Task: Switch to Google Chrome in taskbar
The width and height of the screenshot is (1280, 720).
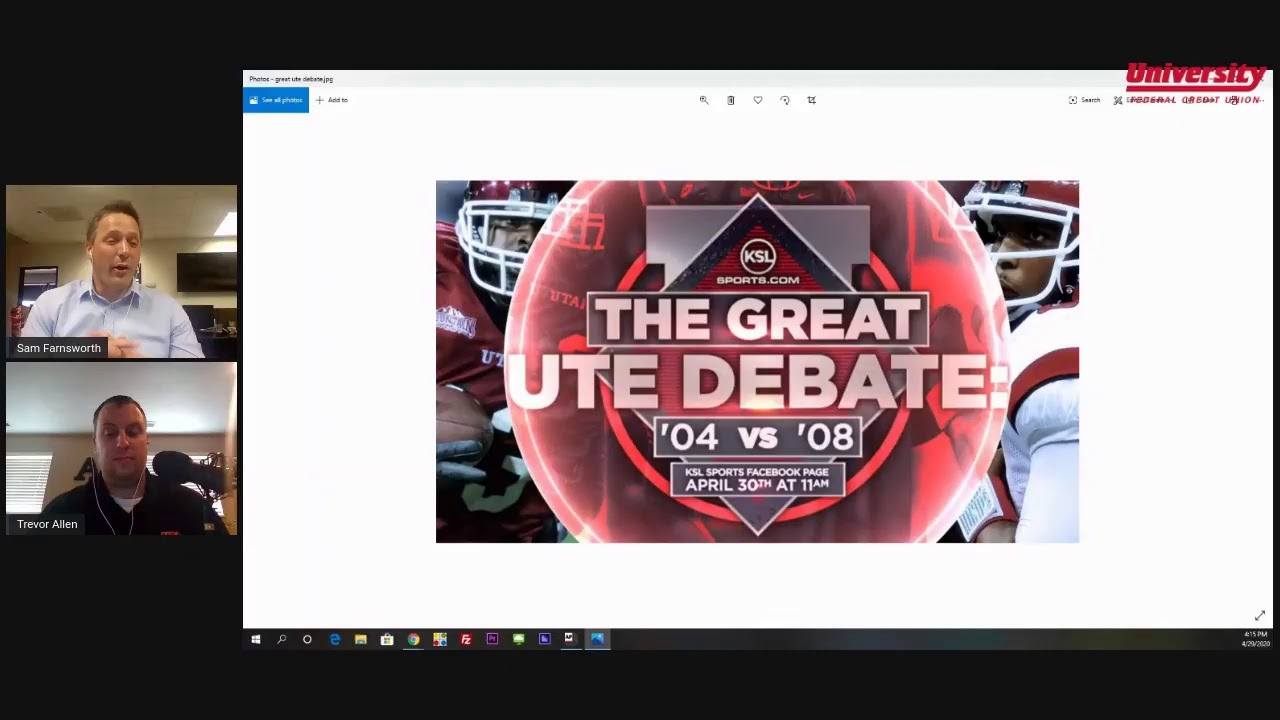Action: 413,639
